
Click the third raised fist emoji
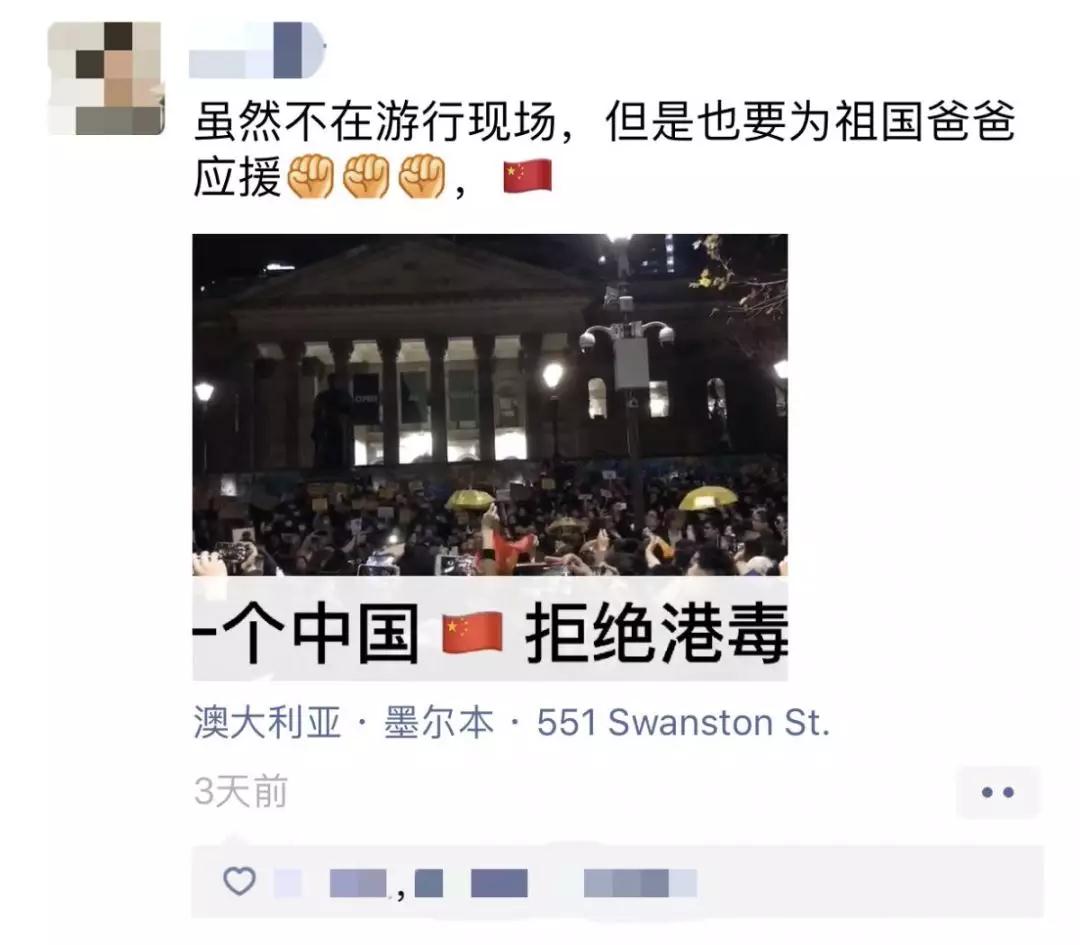tap(424, 176)
